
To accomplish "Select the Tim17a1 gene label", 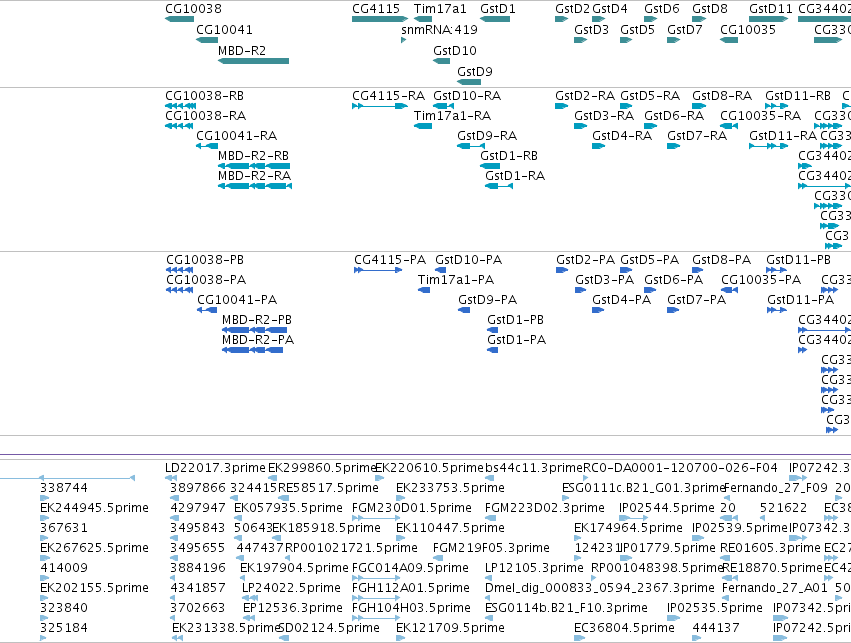I will point(440,9).
